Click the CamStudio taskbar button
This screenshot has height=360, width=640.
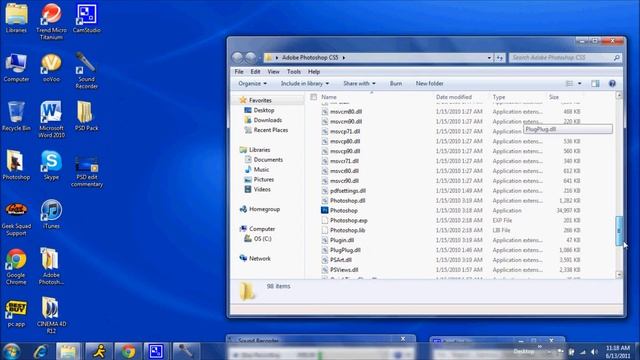click(156, 351)
